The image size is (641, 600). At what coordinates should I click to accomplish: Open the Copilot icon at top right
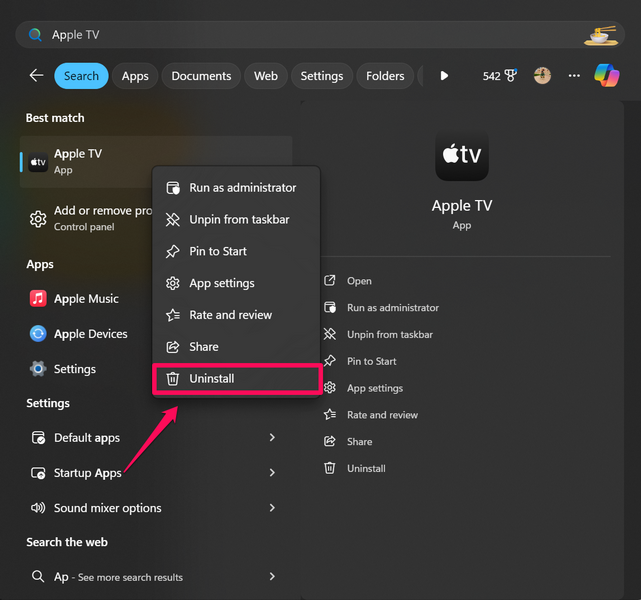pos(606,75)
